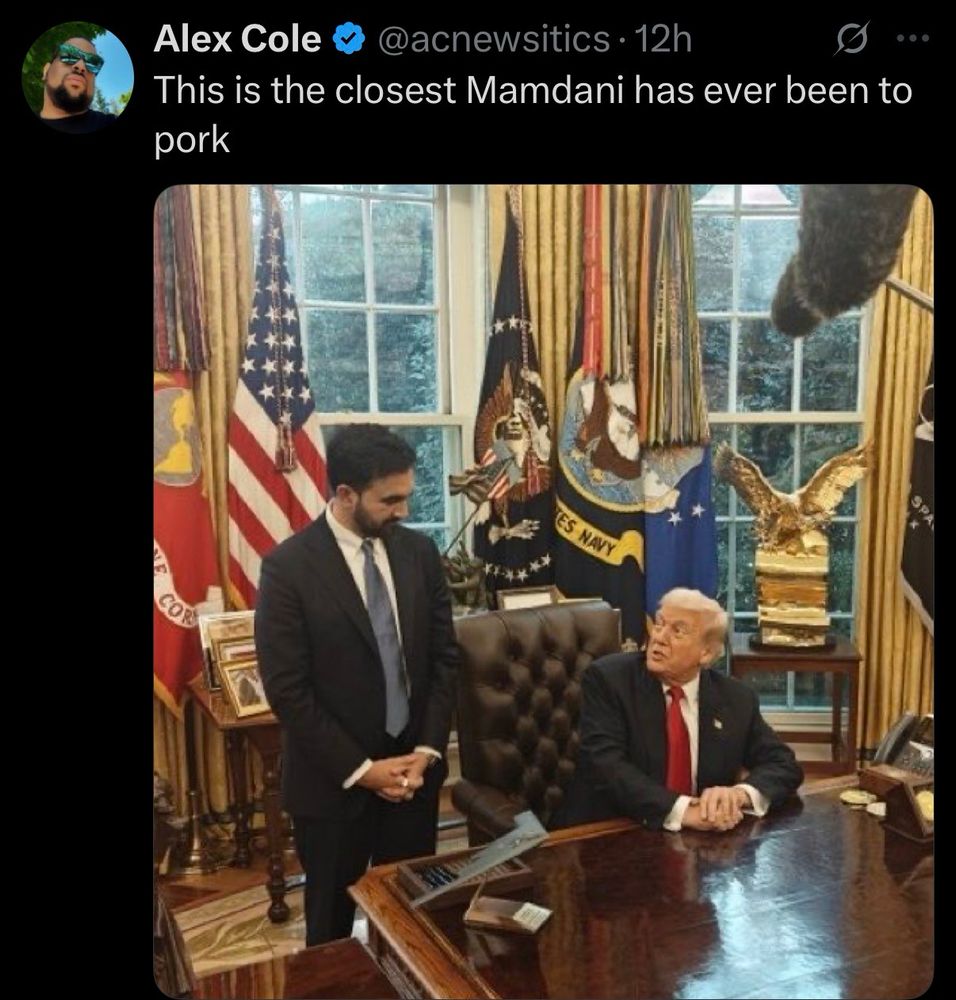Open the attached Oval Office photo
Viewport: 956px width, 1000px height.
point(543,591)
